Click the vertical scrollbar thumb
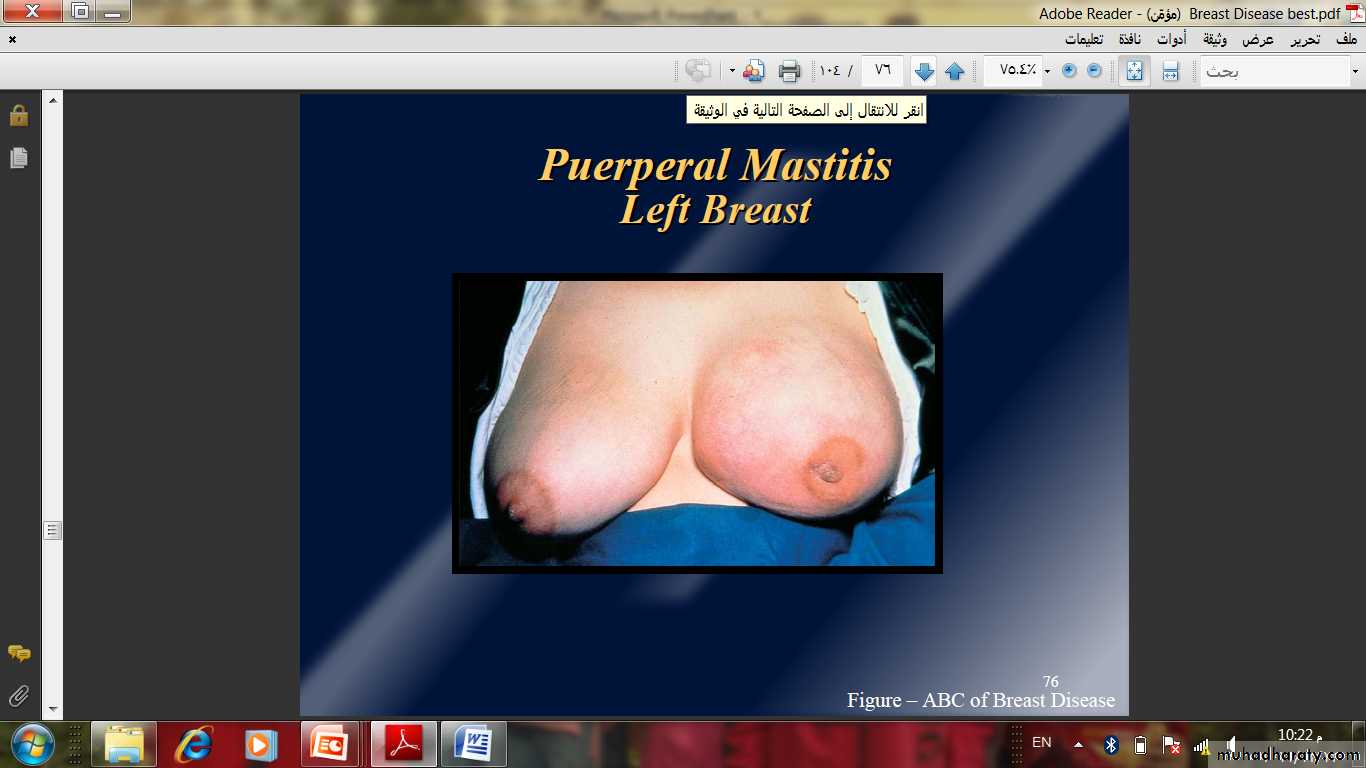 [x=53, y=530]
